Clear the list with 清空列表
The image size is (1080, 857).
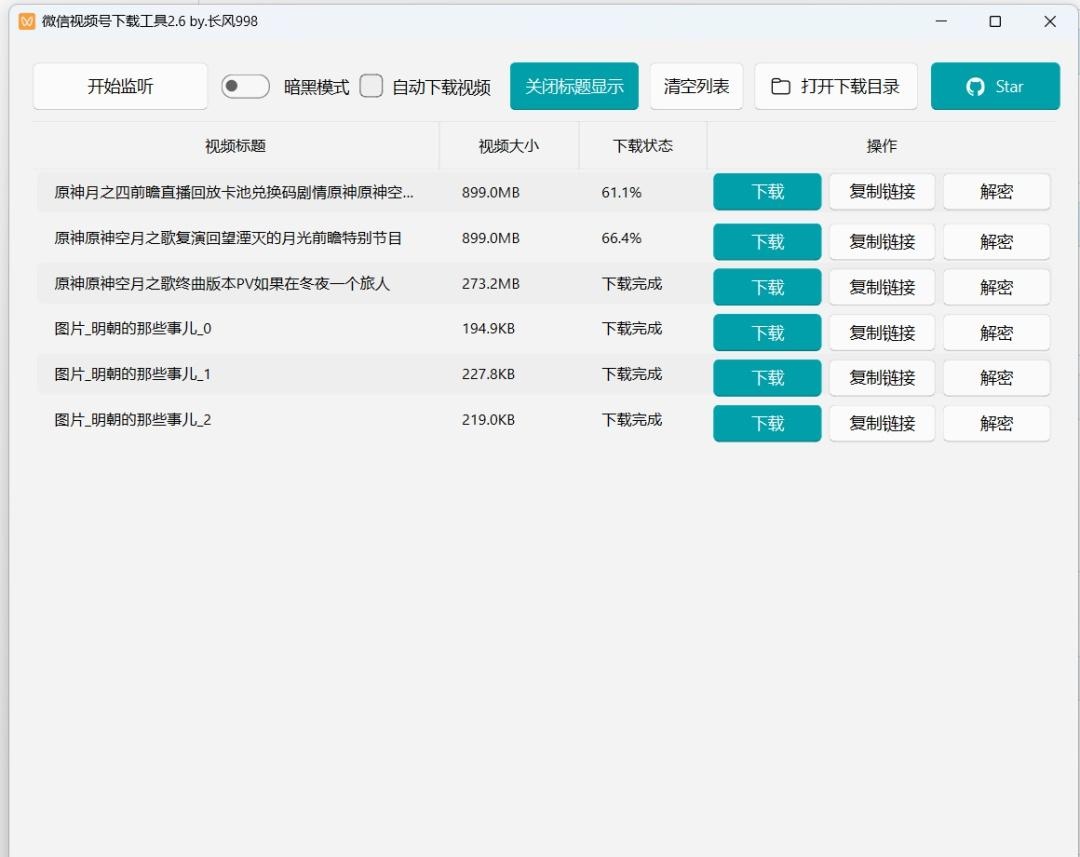coord(696,86)
